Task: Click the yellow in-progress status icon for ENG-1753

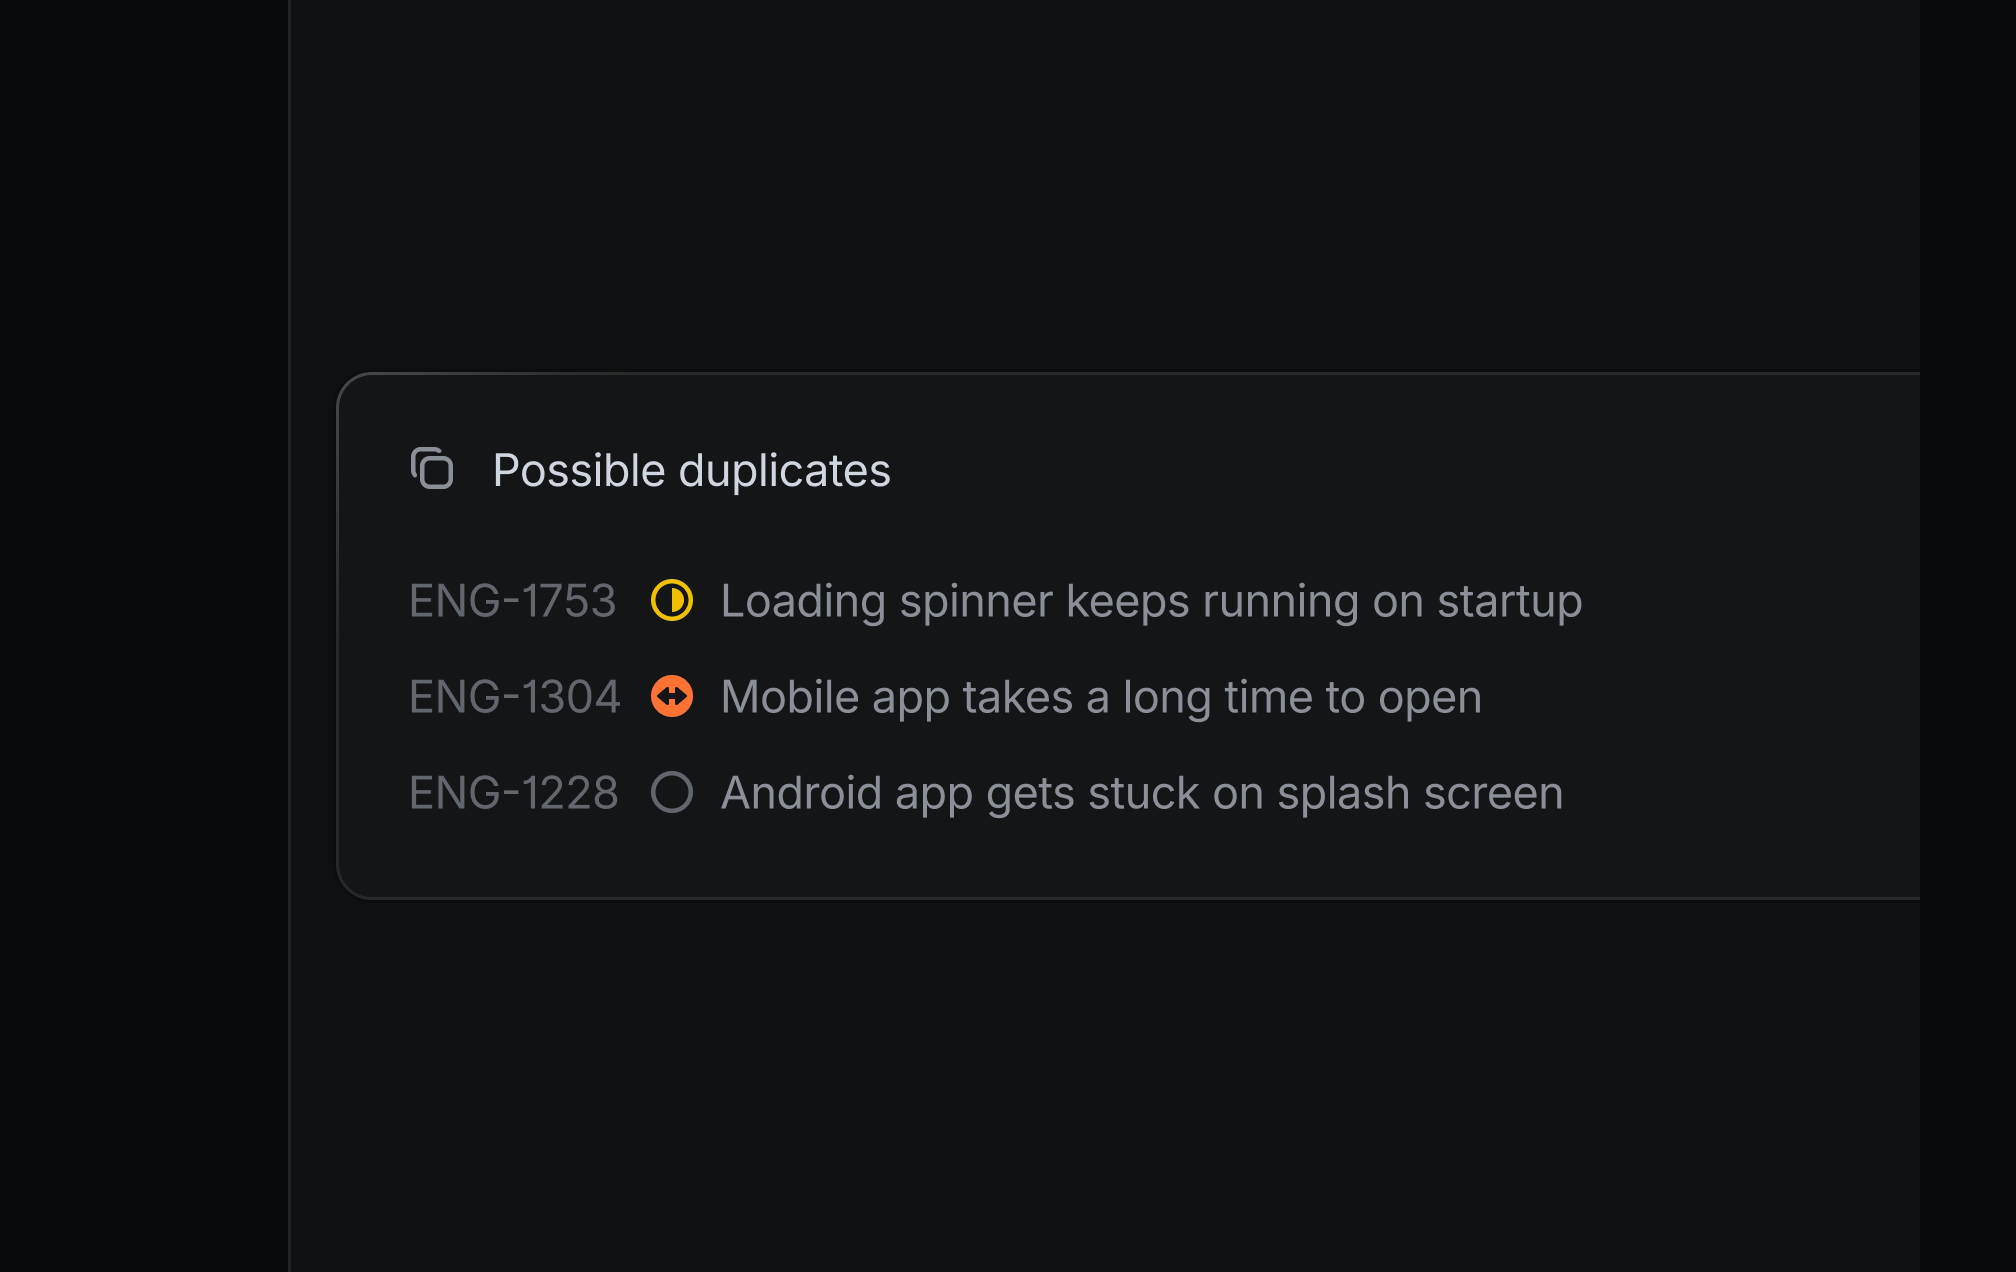Action: click(672, 601)
